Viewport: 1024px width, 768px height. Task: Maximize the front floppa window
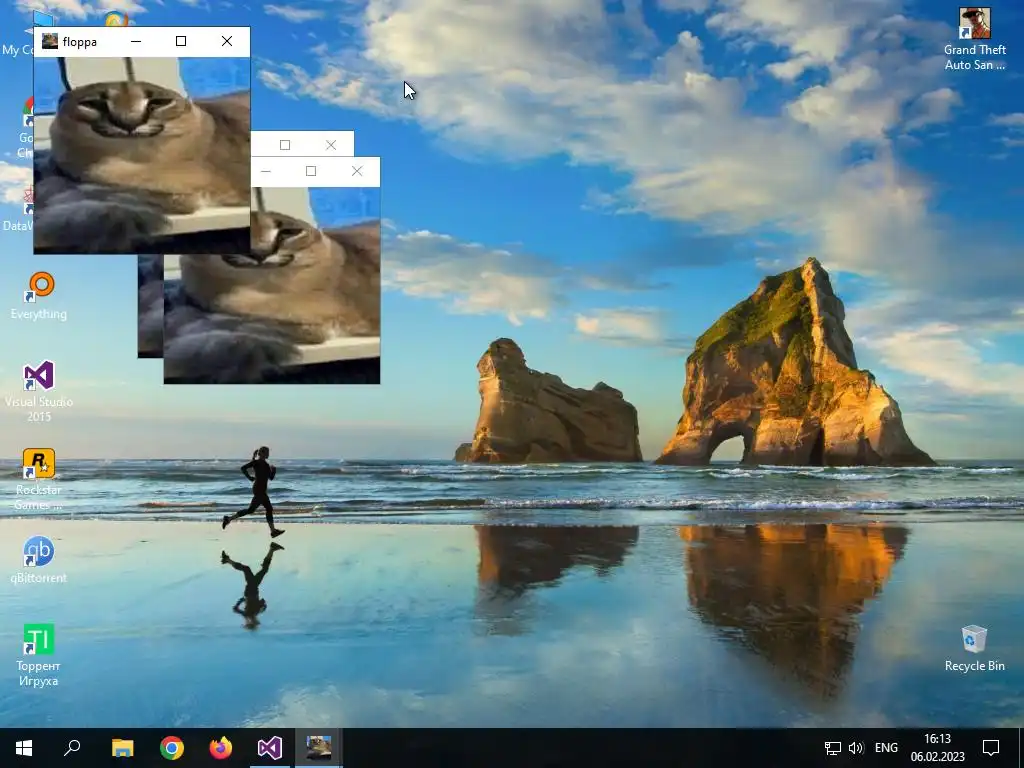pyautogui.click(x=181, y=41)
